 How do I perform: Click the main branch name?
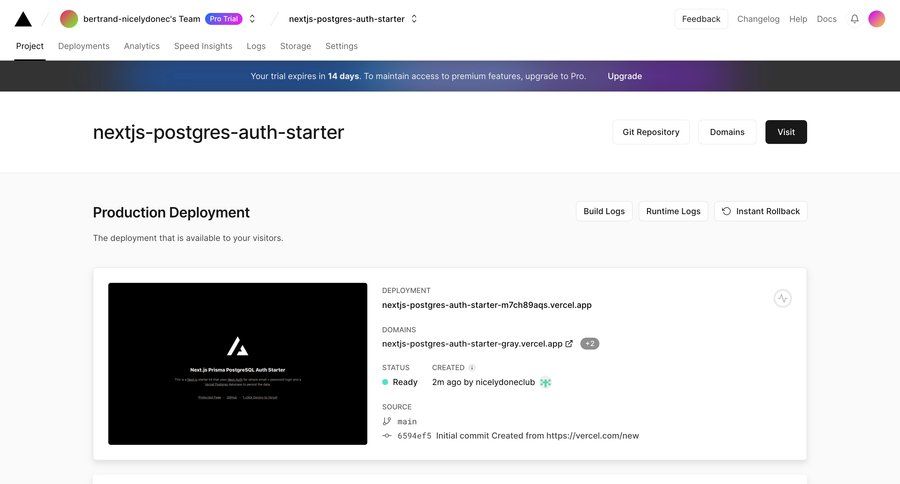pos(407,421)
